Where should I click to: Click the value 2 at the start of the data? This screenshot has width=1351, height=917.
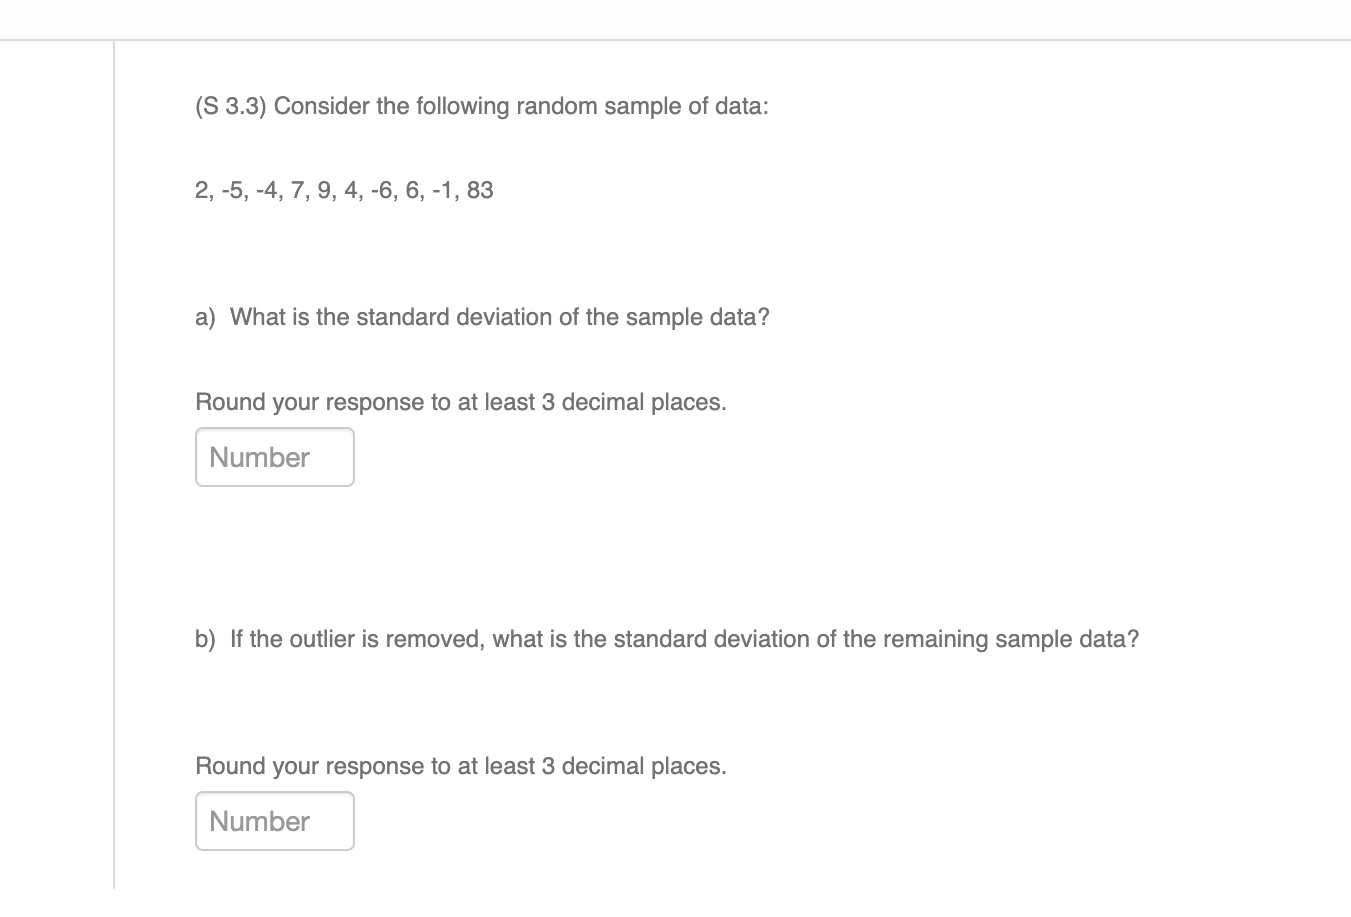tap(200, 189)
